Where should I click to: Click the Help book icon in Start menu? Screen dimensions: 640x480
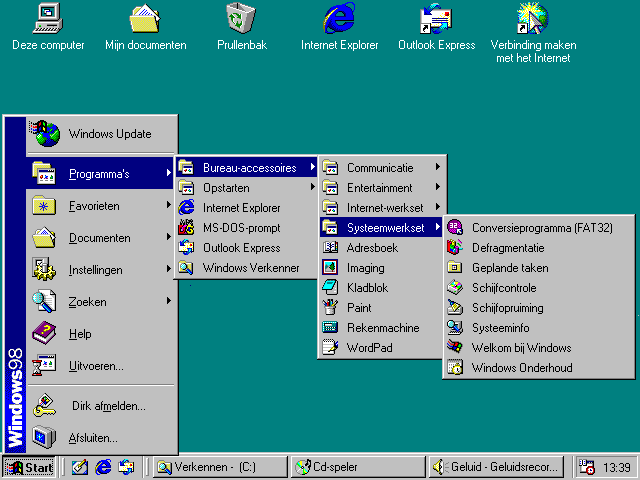coord(44,333)
